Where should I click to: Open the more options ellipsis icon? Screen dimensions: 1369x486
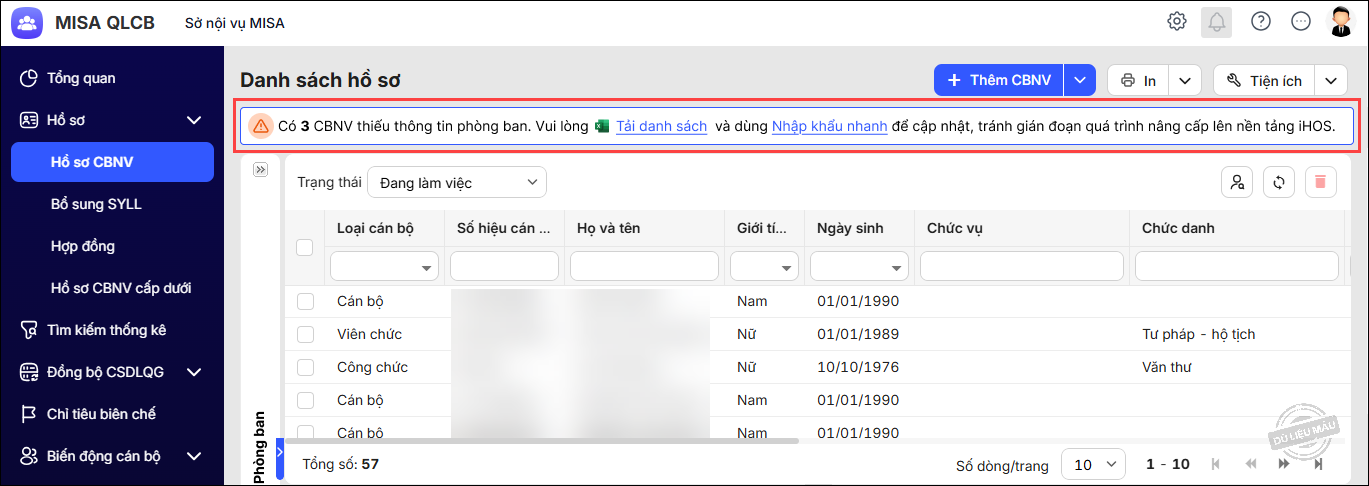(1301, 21)
